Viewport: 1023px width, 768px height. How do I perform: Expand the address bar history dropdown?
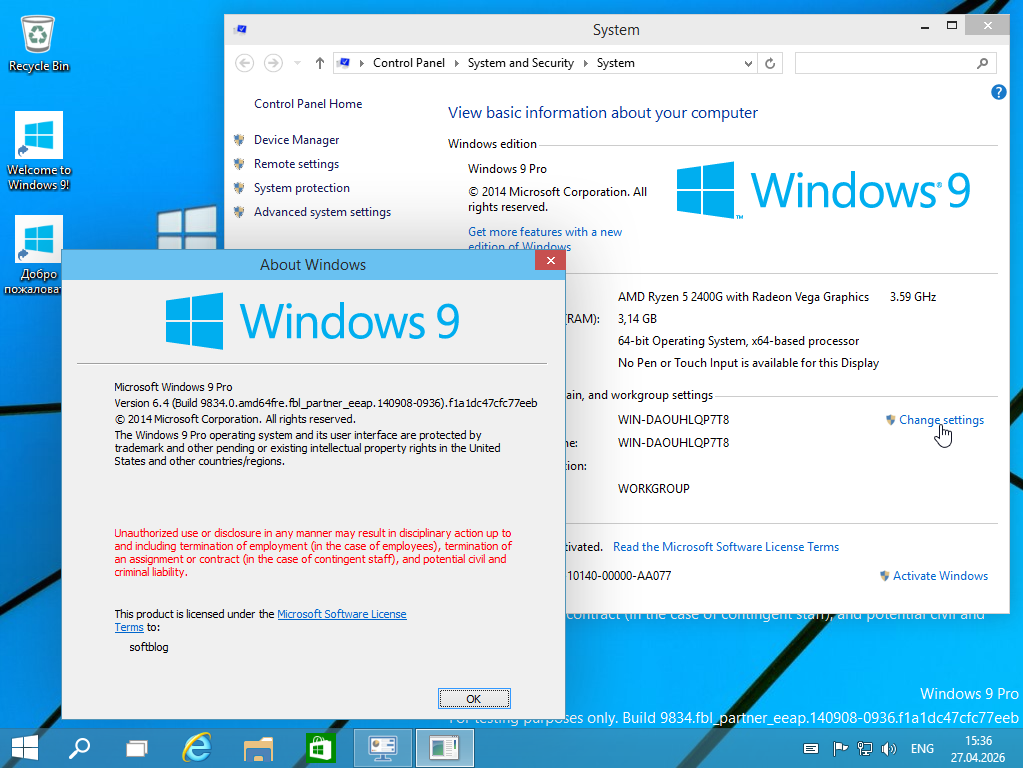click(748, 63)
